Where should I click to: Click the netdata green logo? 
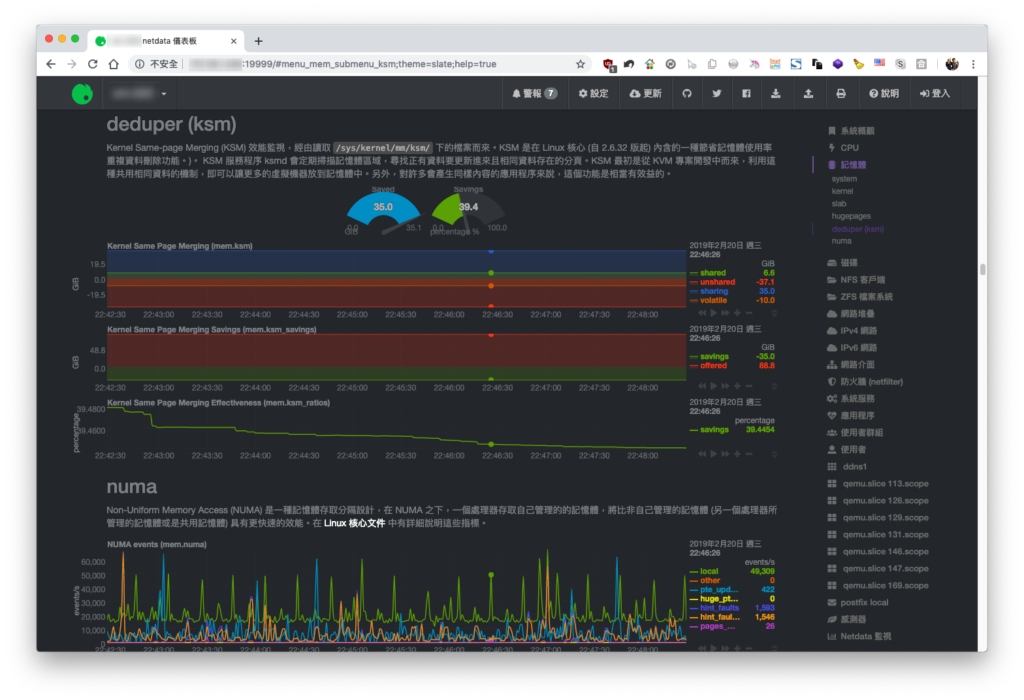coord(82,94)
